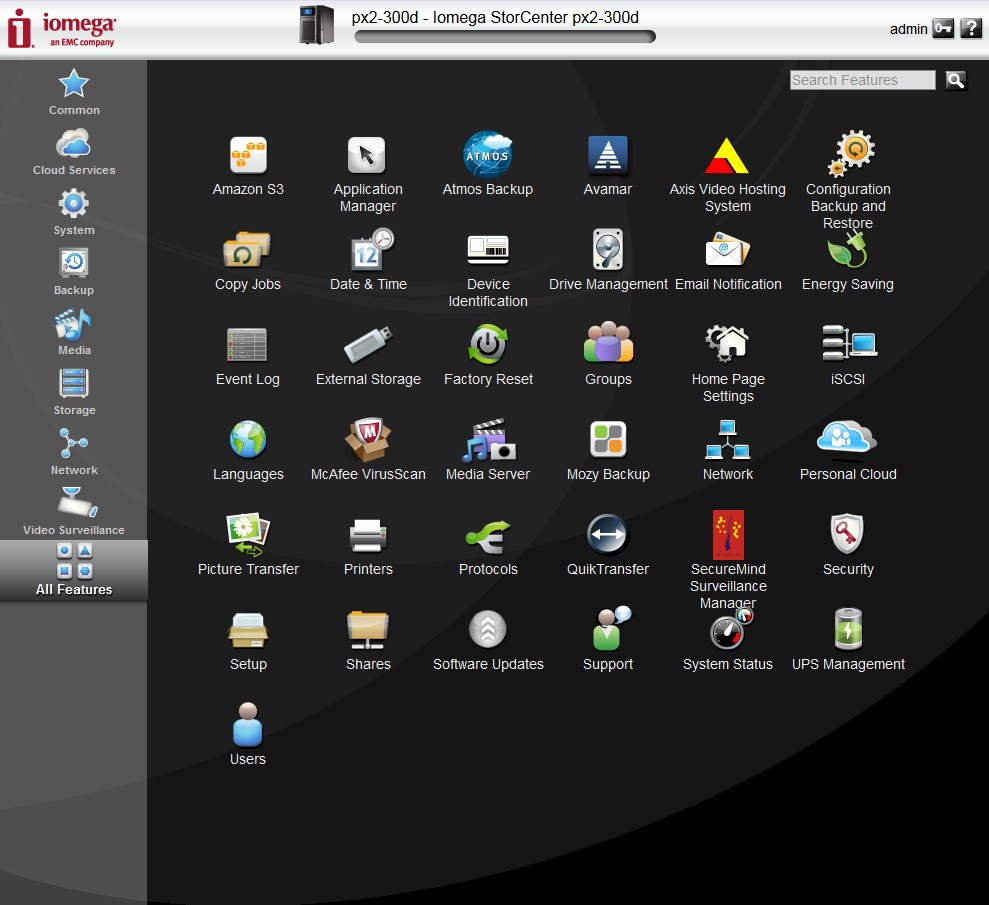The image size is (989, 905).
Task: Select the Video Surveillance category
Action: tap(74, 511)
